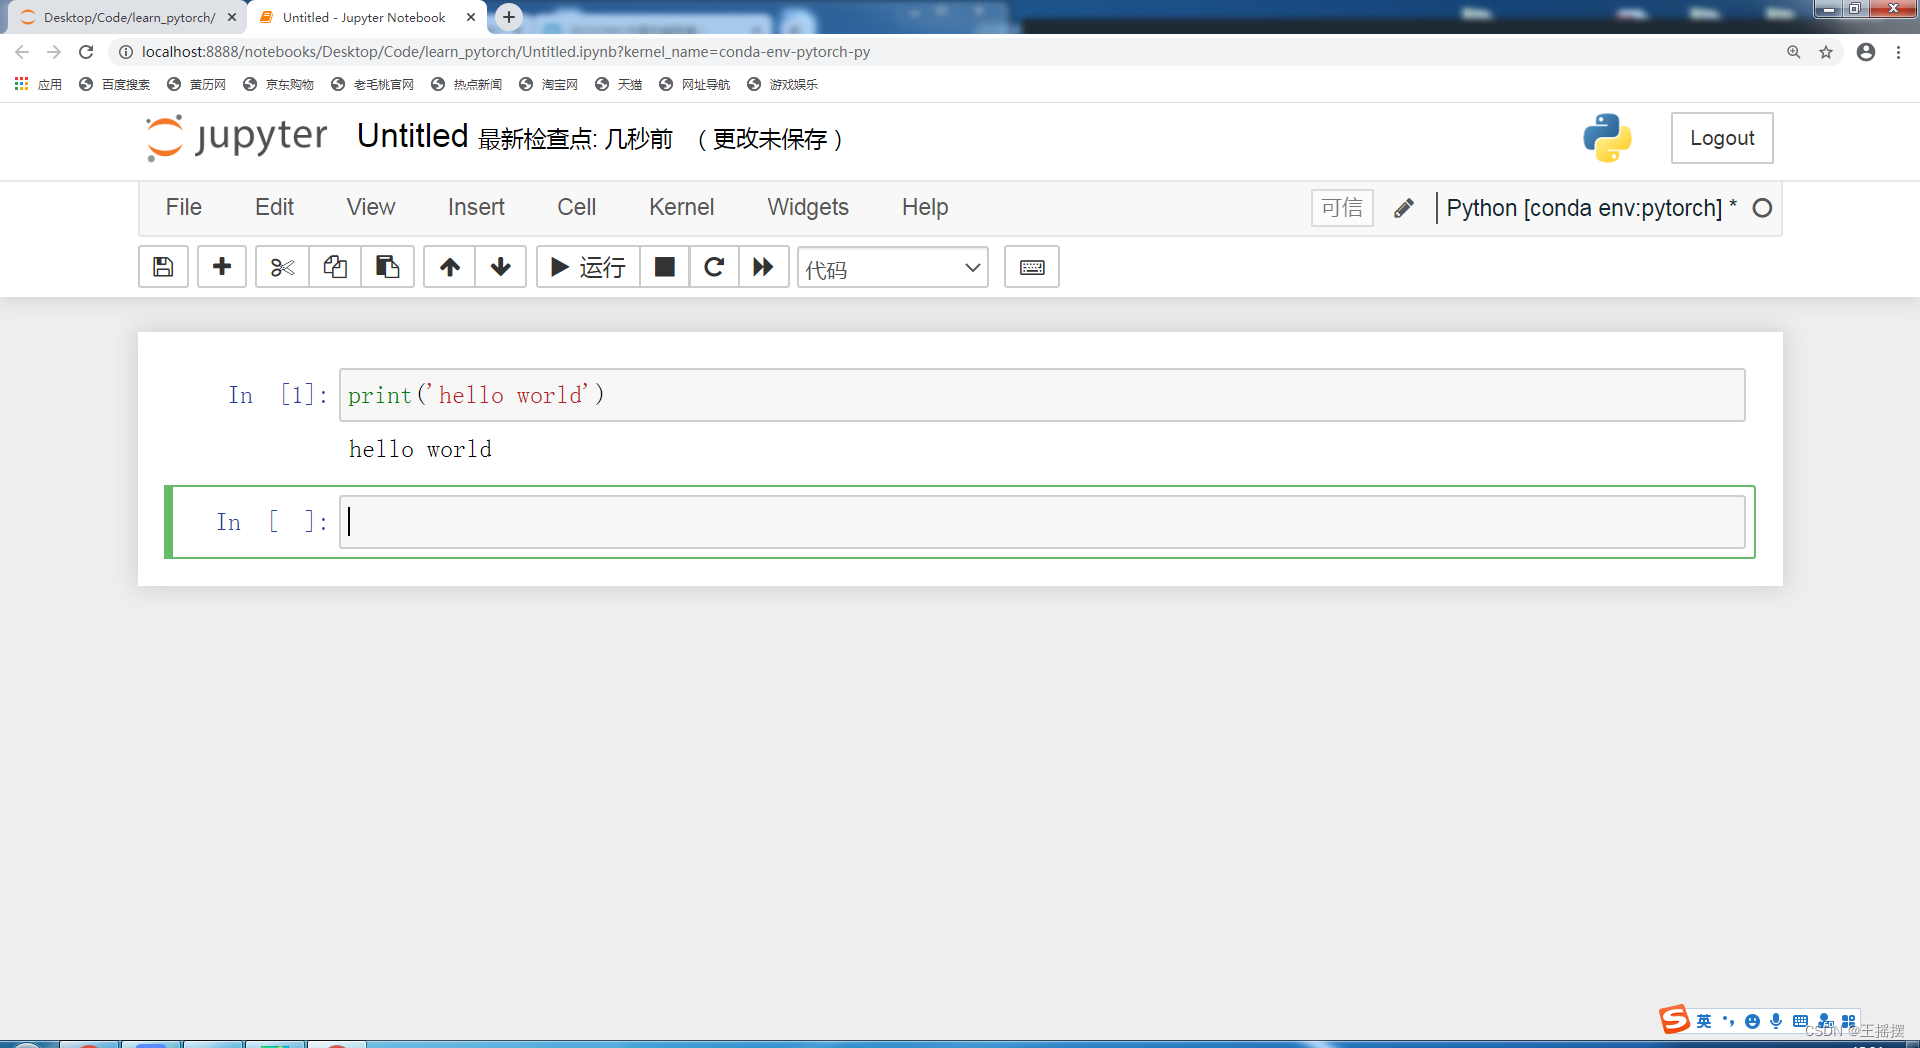Screen dimensions: 1920x1048
Task: Open the cell type dropdown 代码
Action: click(893, 268)
